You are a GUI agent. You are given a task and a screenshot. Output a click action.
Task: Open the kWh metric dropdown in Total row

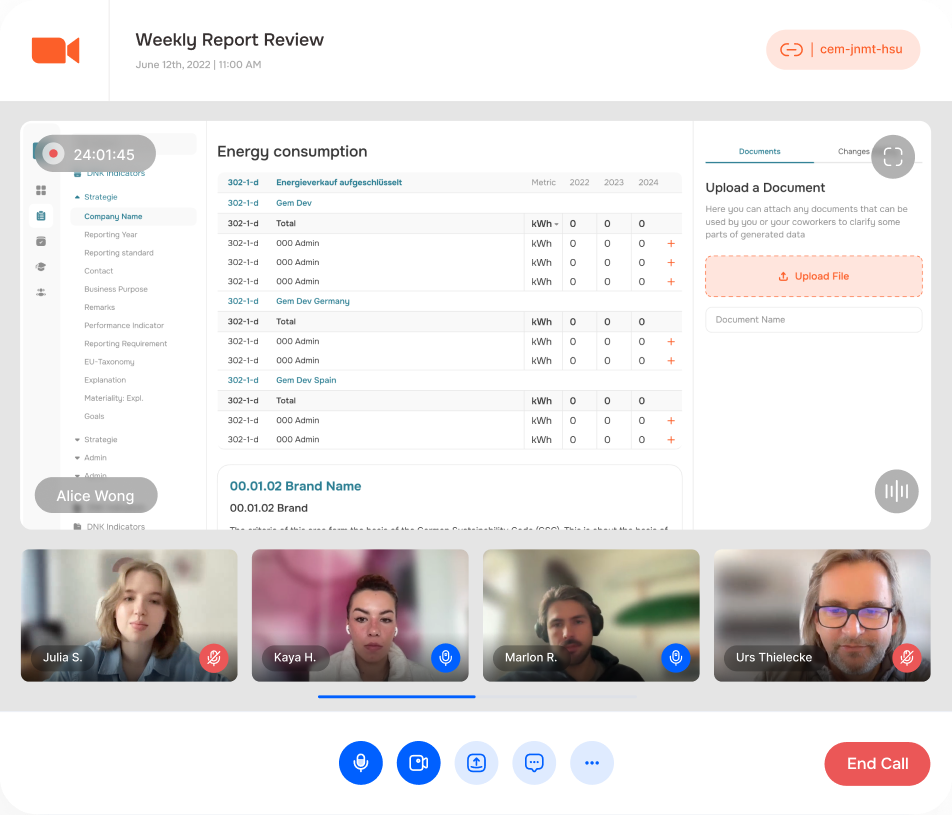click(x=545, y=224)
